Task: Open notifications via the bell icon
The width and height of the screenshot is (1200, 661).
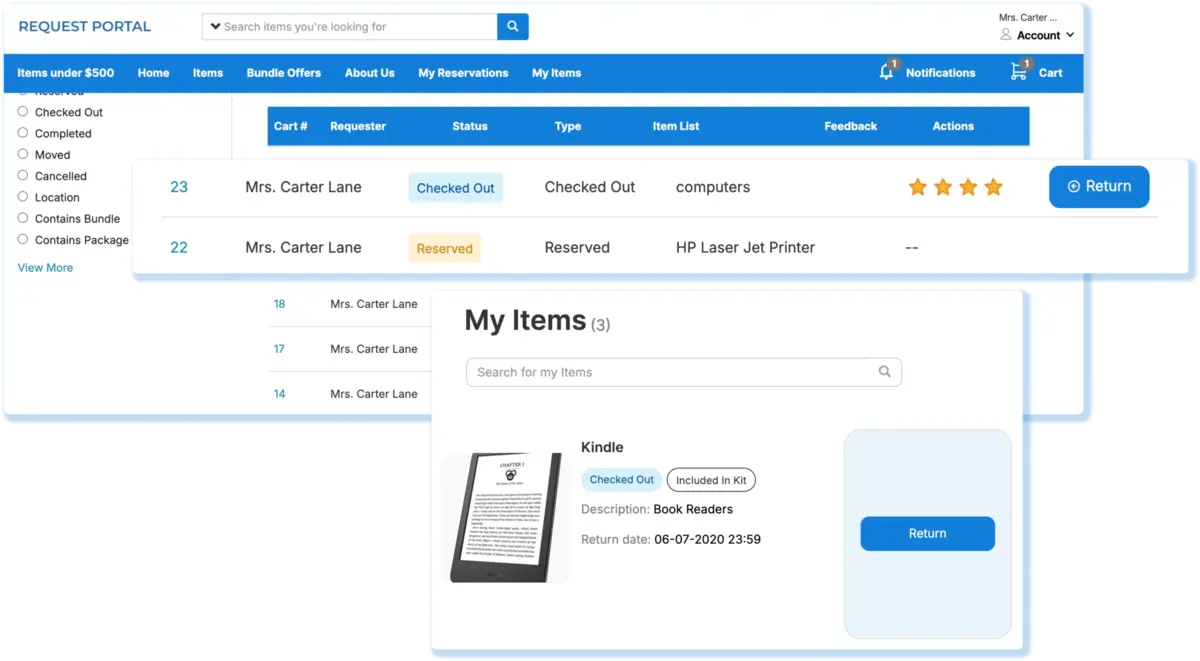Action: [x=886, y=72]
